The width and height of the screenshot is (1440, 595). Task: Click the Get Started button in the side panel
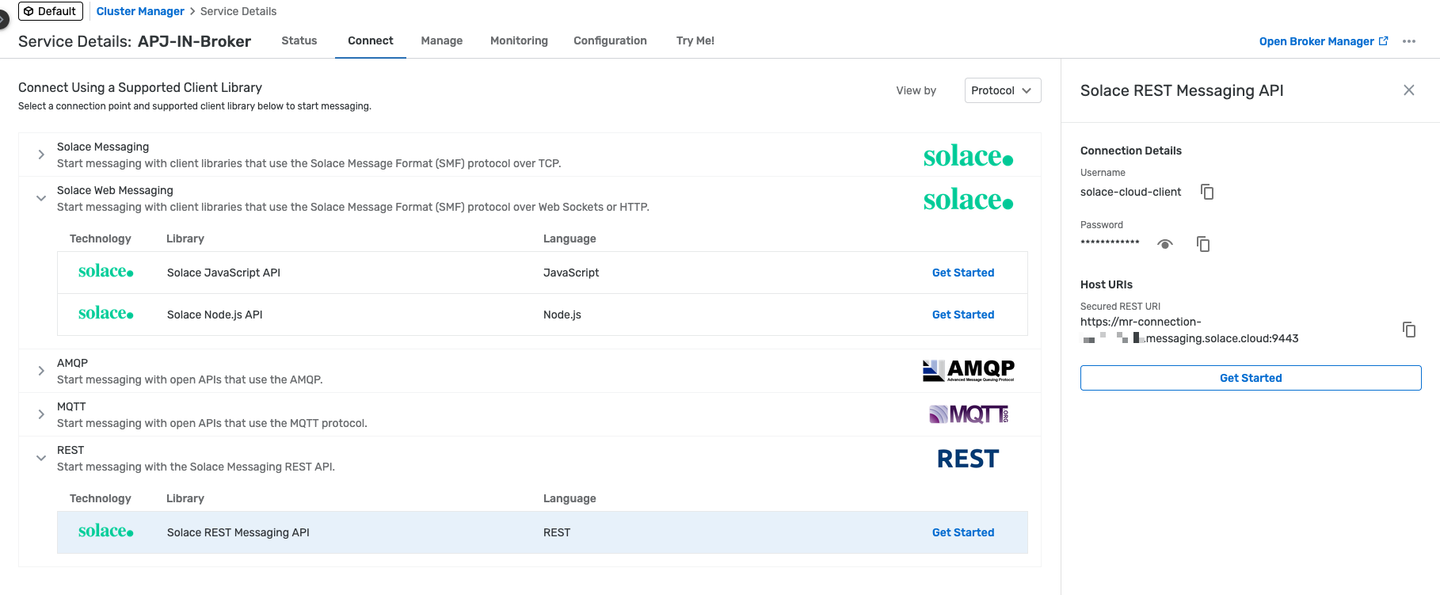(x=1250, y=378)
